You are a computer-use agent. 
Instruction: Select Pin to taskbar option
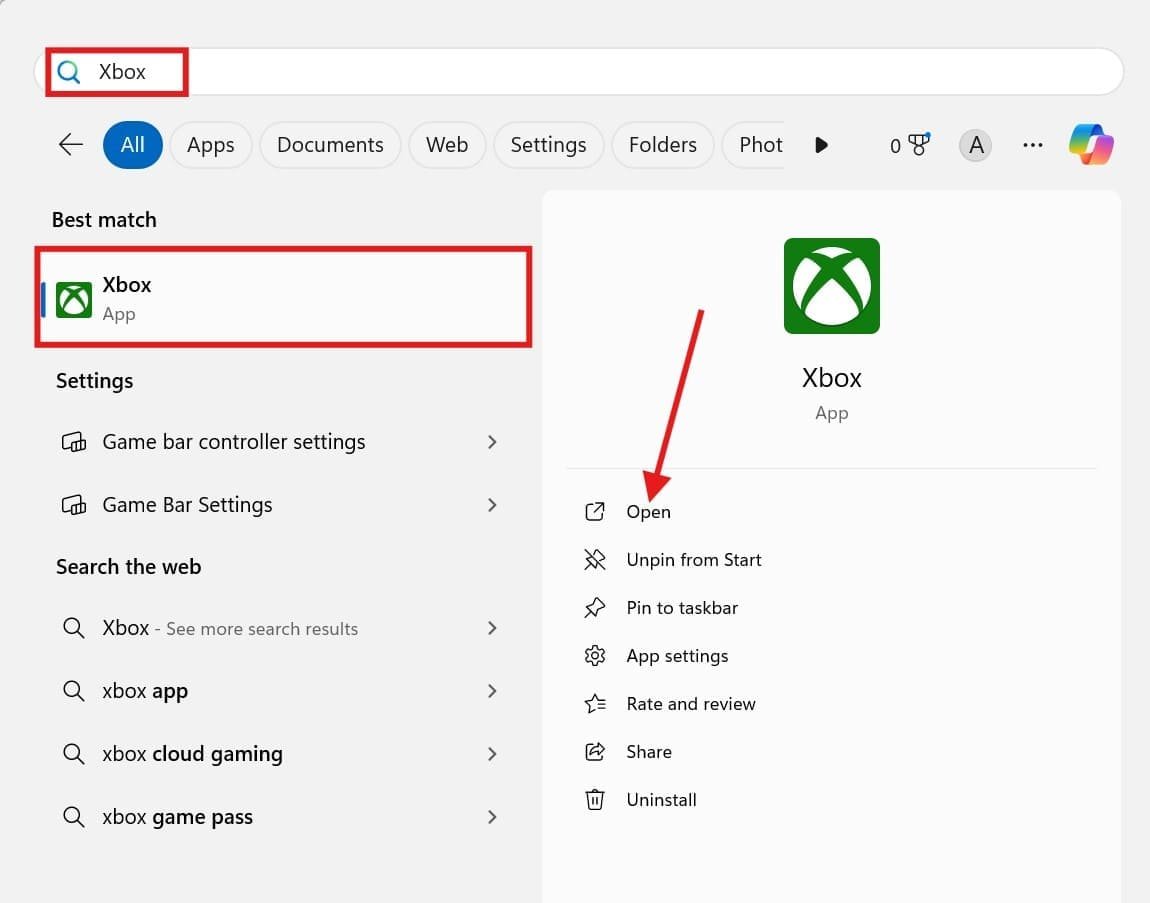(x=681, y=608)
